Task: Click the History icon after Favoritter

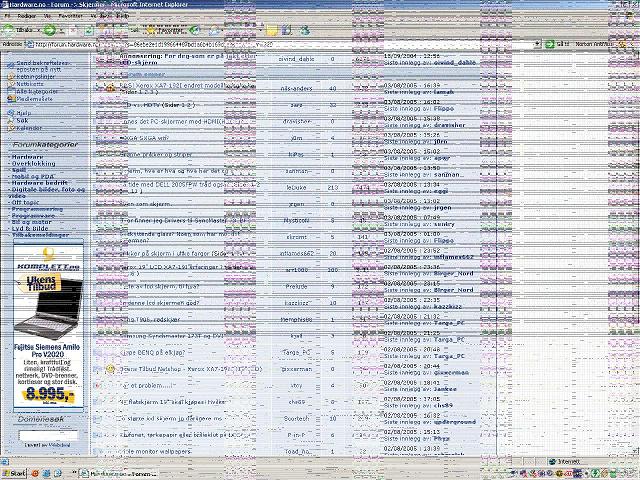Action: (195, 30)
